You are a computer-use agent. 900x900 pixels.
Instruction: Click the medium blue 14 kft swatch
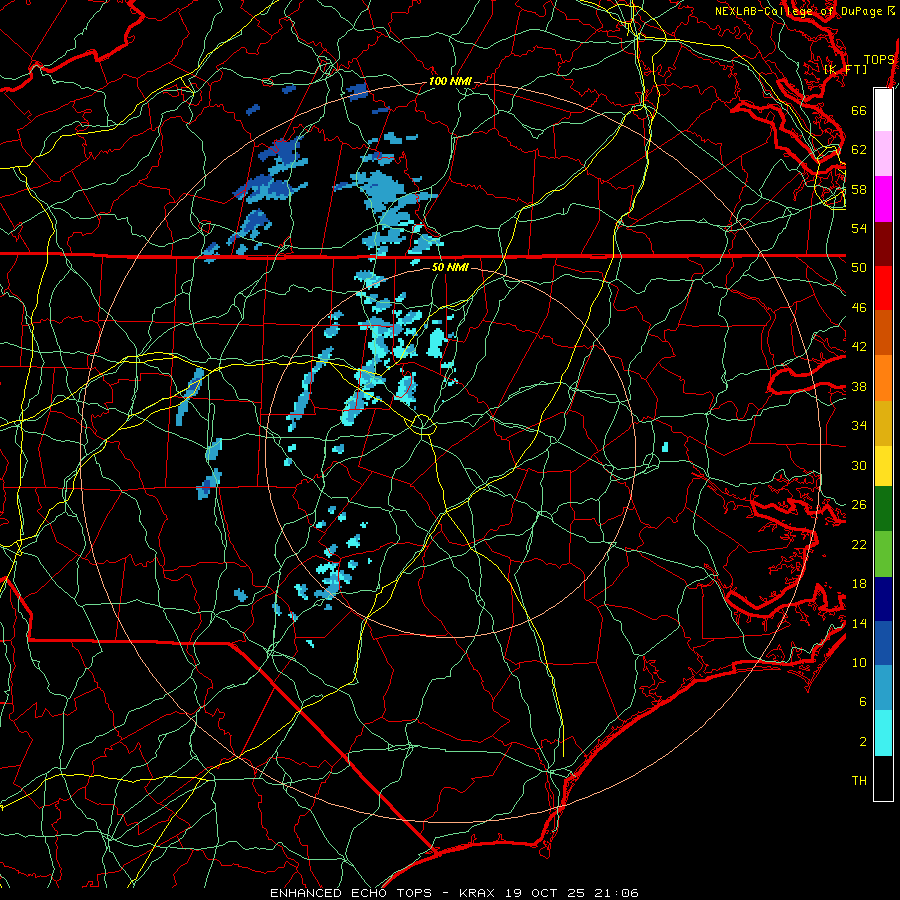883,643
